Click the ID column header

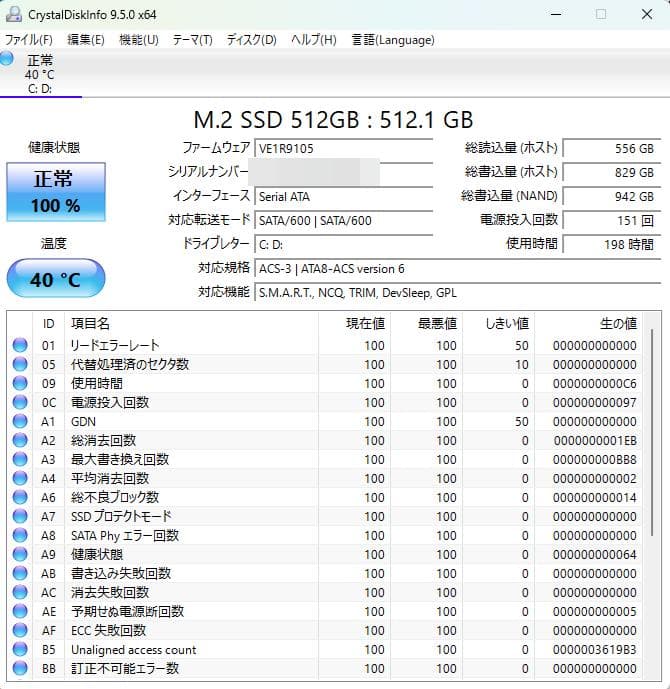pos(48,324)
